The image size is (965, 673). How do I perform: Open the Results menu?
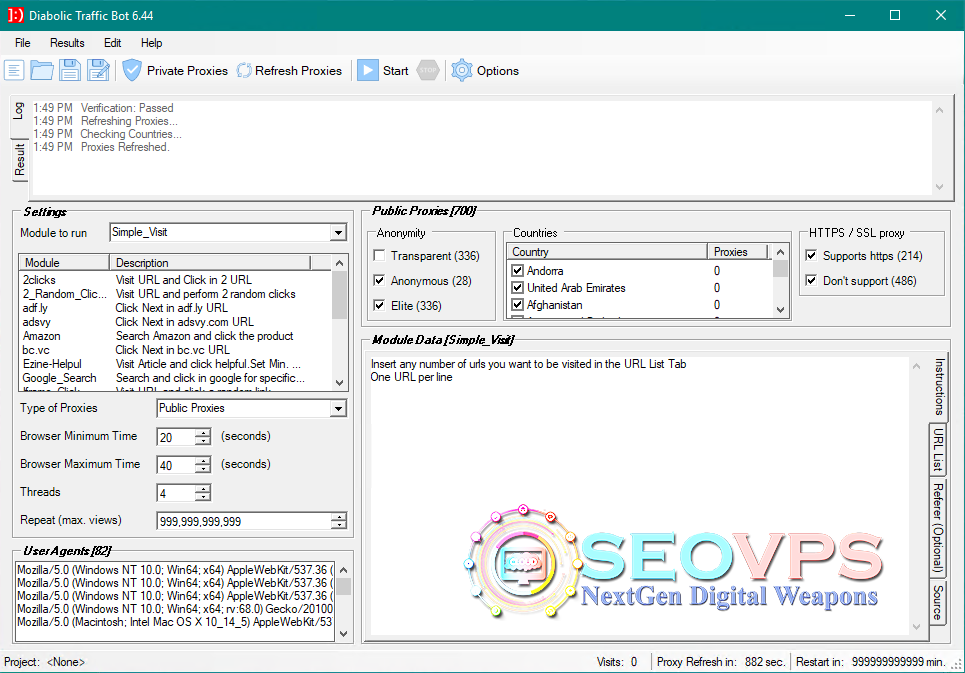point(67,43)
